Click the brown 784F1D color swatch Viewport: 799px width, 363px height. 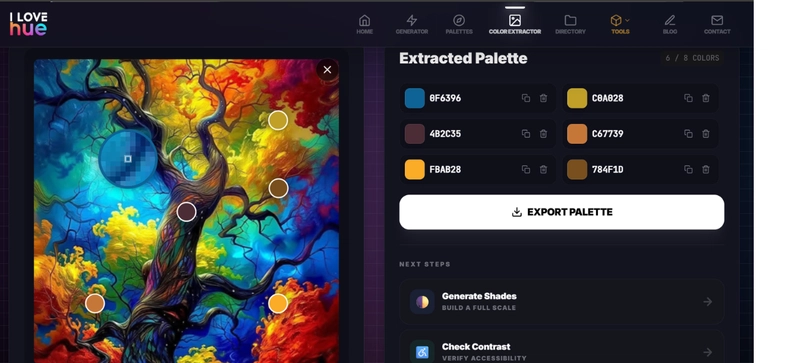coord(577,169)
